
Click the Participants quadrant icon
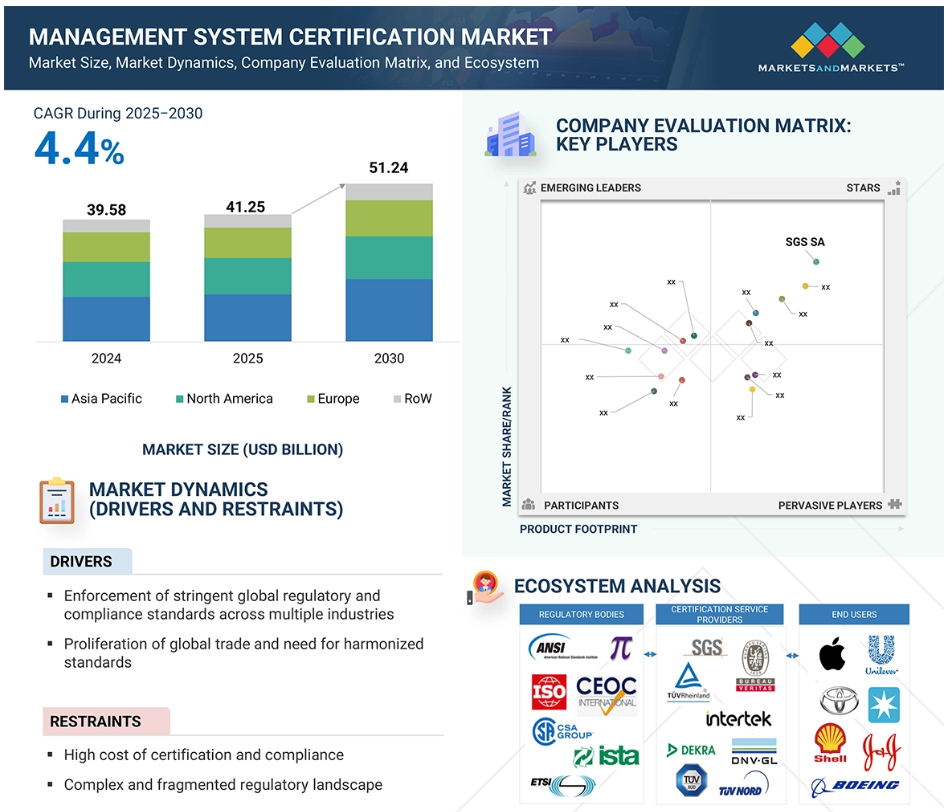[529, 505]
